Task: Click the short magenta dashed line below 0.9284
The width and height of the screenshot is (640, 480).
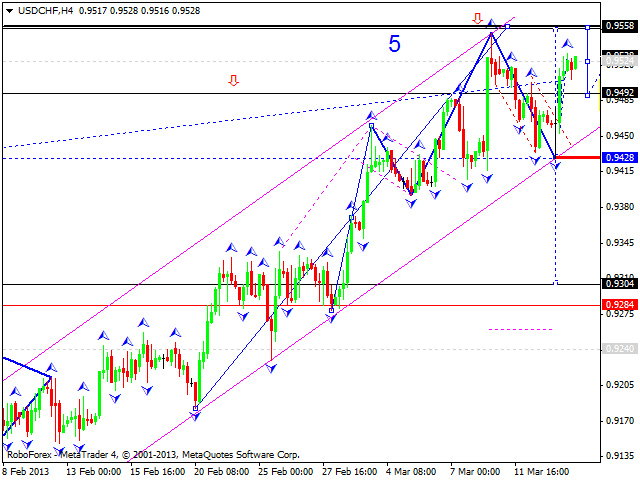Action: point(520,329)
